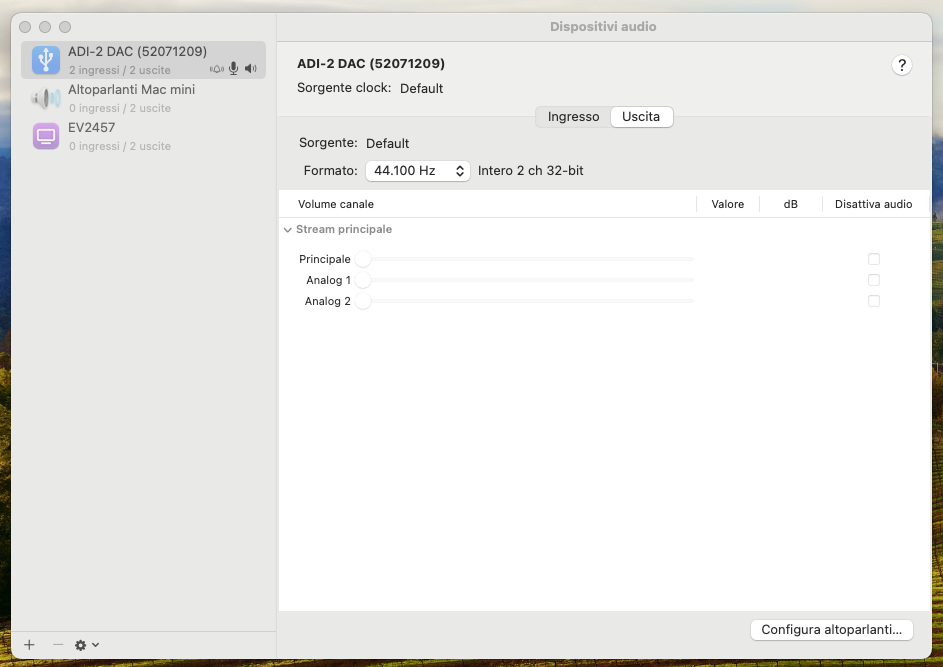The width and height of the screenshot is (943, 667).
Task: Click the minus remove device icon
Action: pyautogui.click(x=58, y=645)
